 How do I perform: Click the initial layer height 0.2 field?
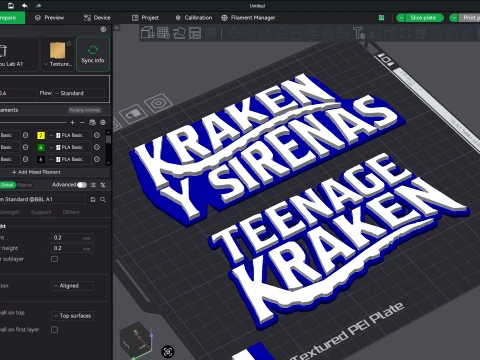pos(72,248)
